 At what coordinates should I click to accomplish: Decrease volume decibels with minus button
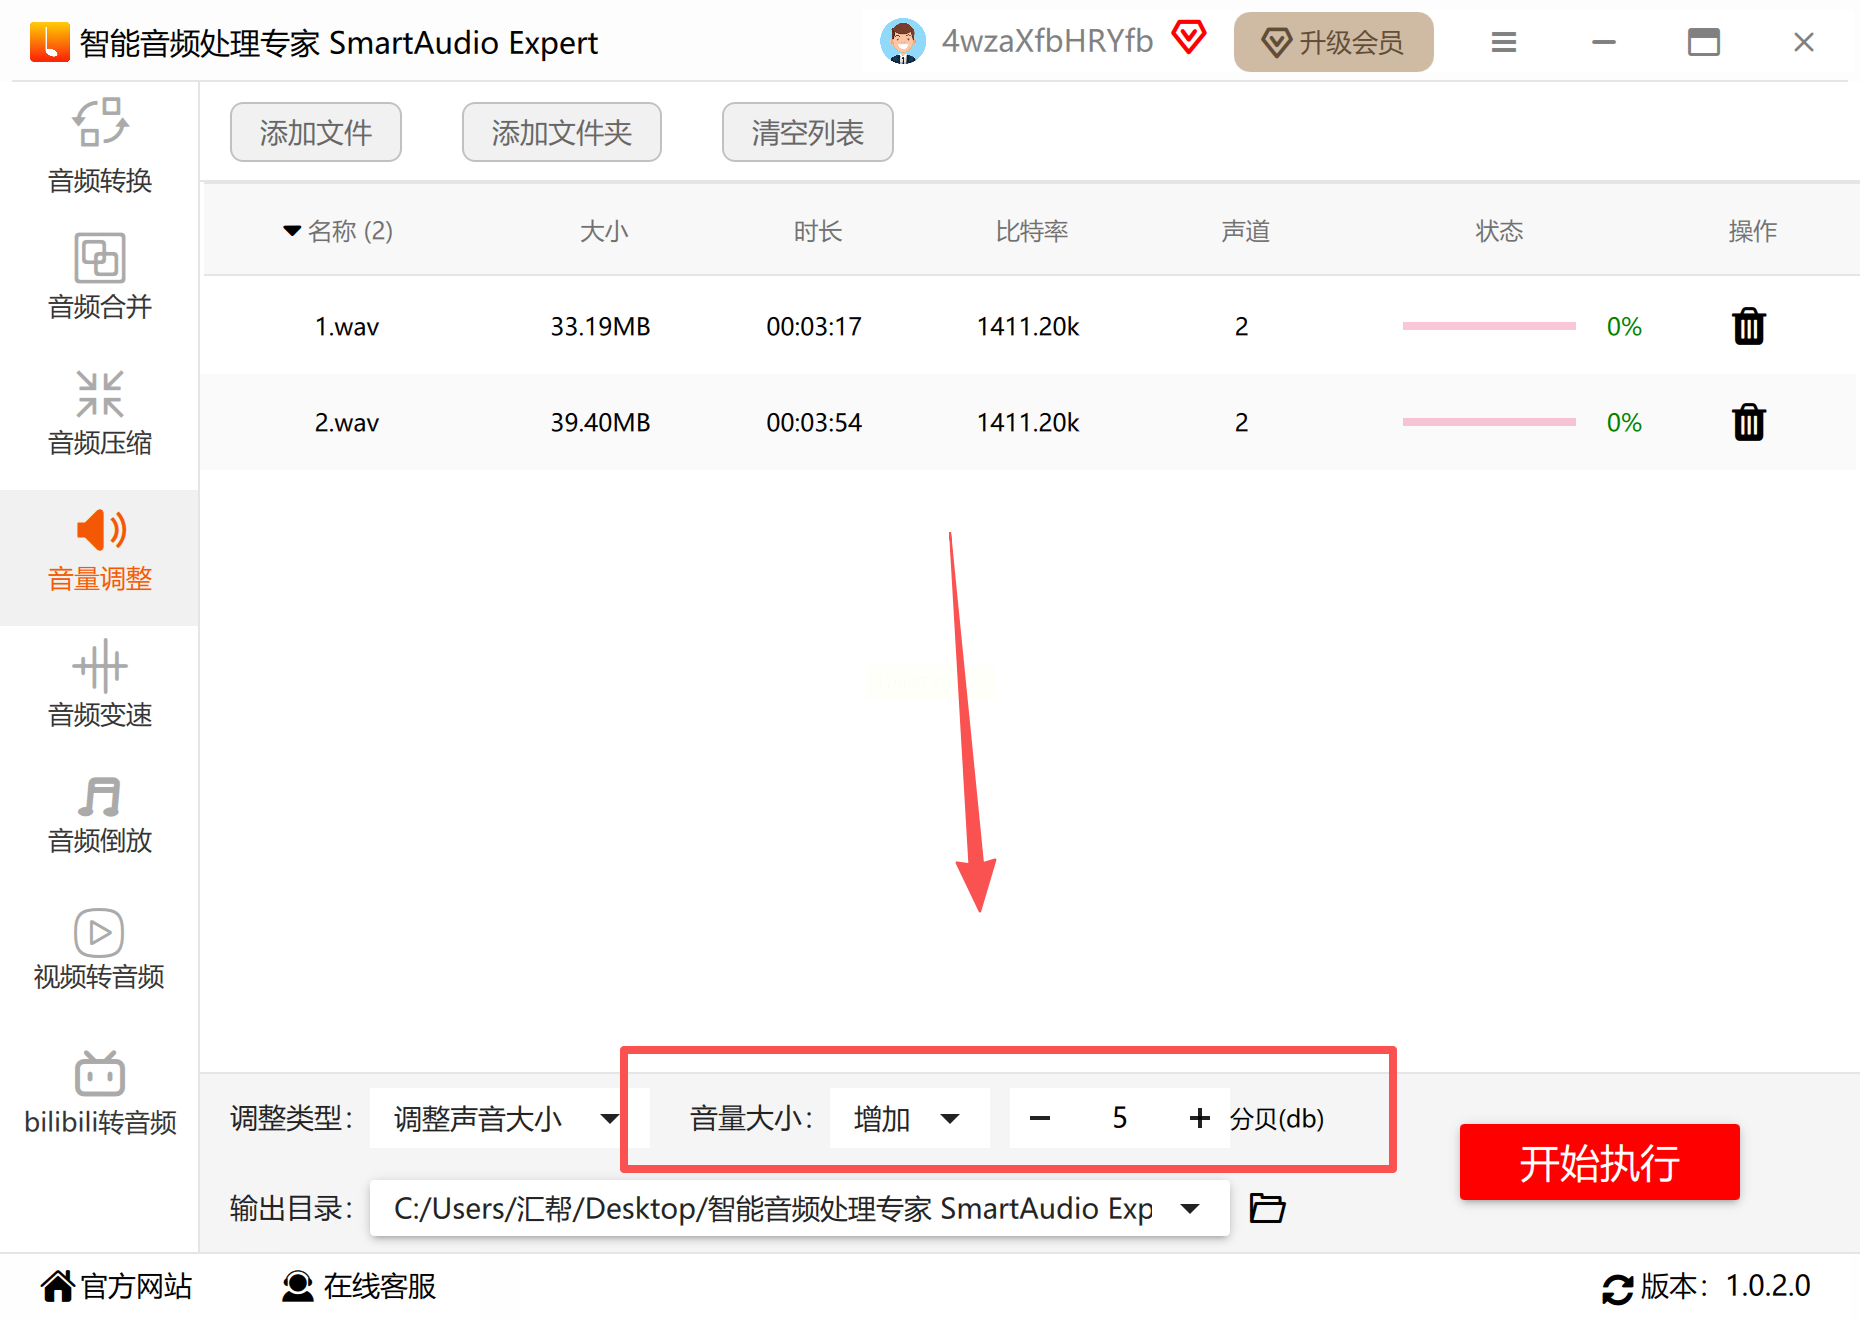(x=1040, y=1118)
